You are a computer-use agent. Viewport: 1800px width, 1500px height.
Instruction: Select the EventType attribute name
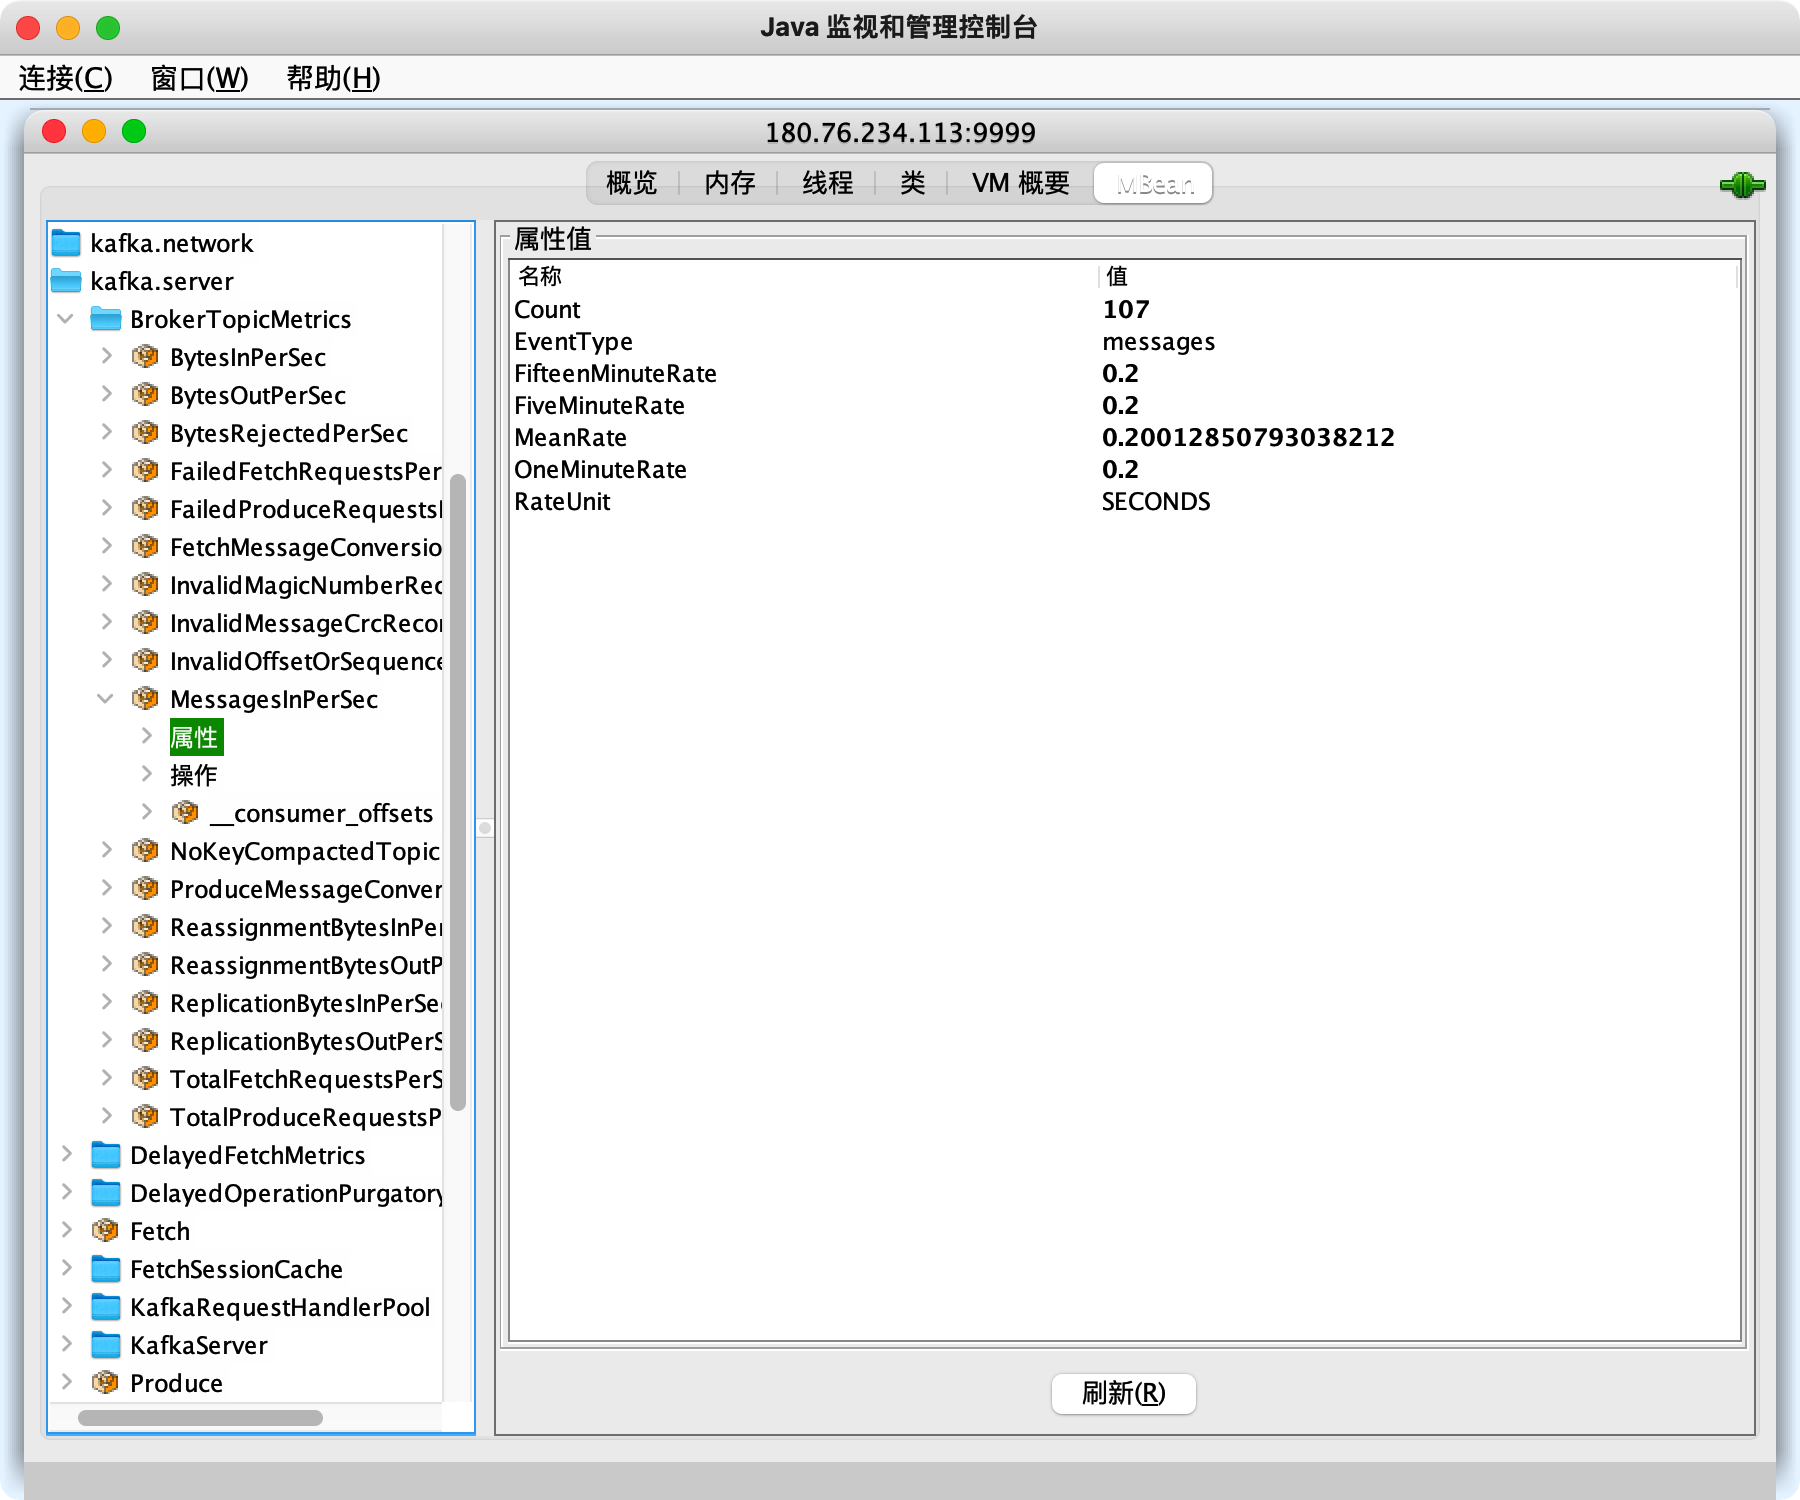(x=573, y=342)
